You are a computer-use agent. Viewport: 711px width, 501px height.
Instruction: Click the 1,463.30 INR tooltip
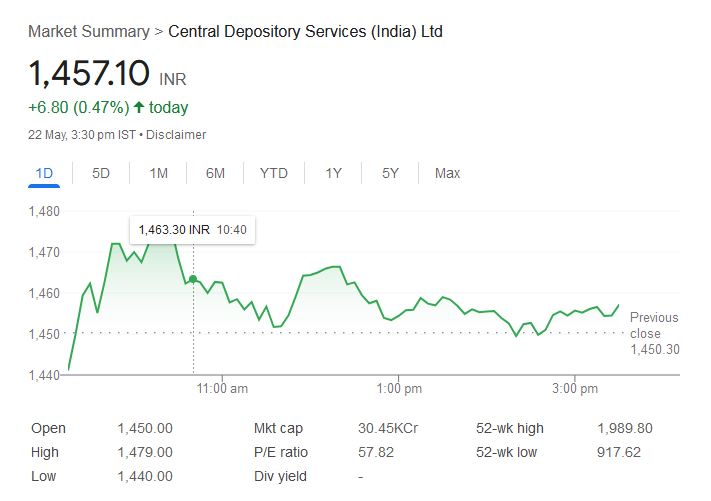193,230
